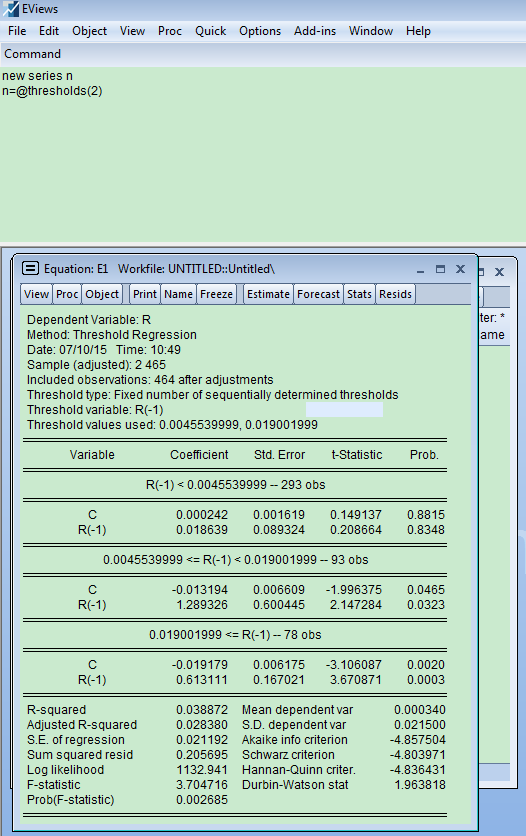Image resolution: width=526 pixels, height=836 pixels.
Task: Open the Options menu
Action: tap(260, 31)
